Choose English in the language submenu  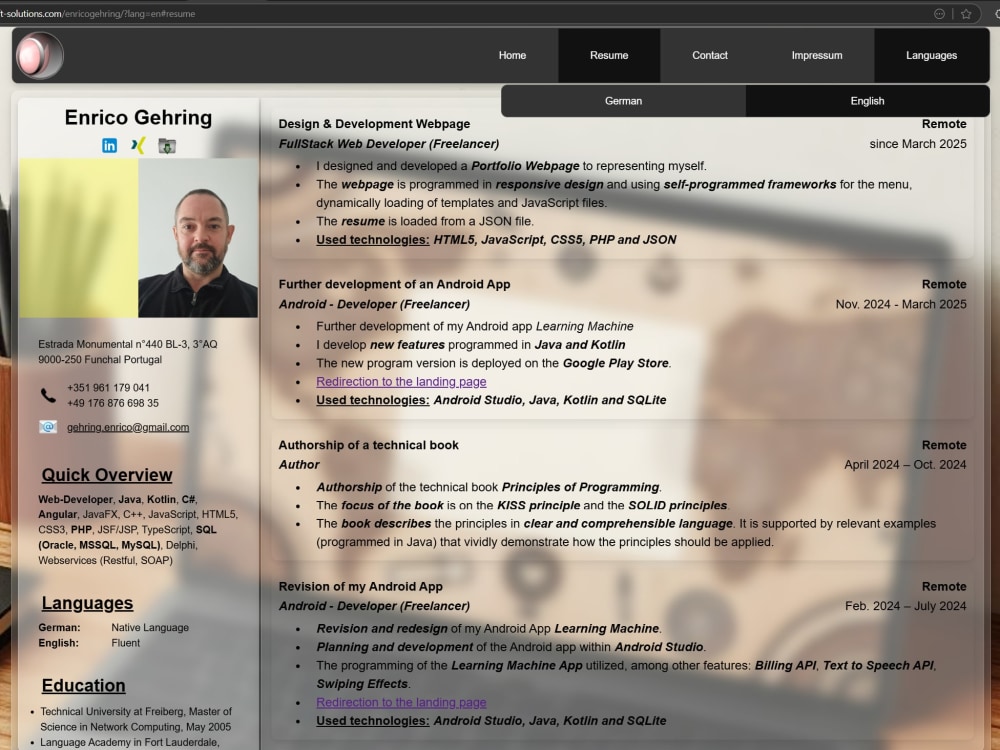click(867, 101)
